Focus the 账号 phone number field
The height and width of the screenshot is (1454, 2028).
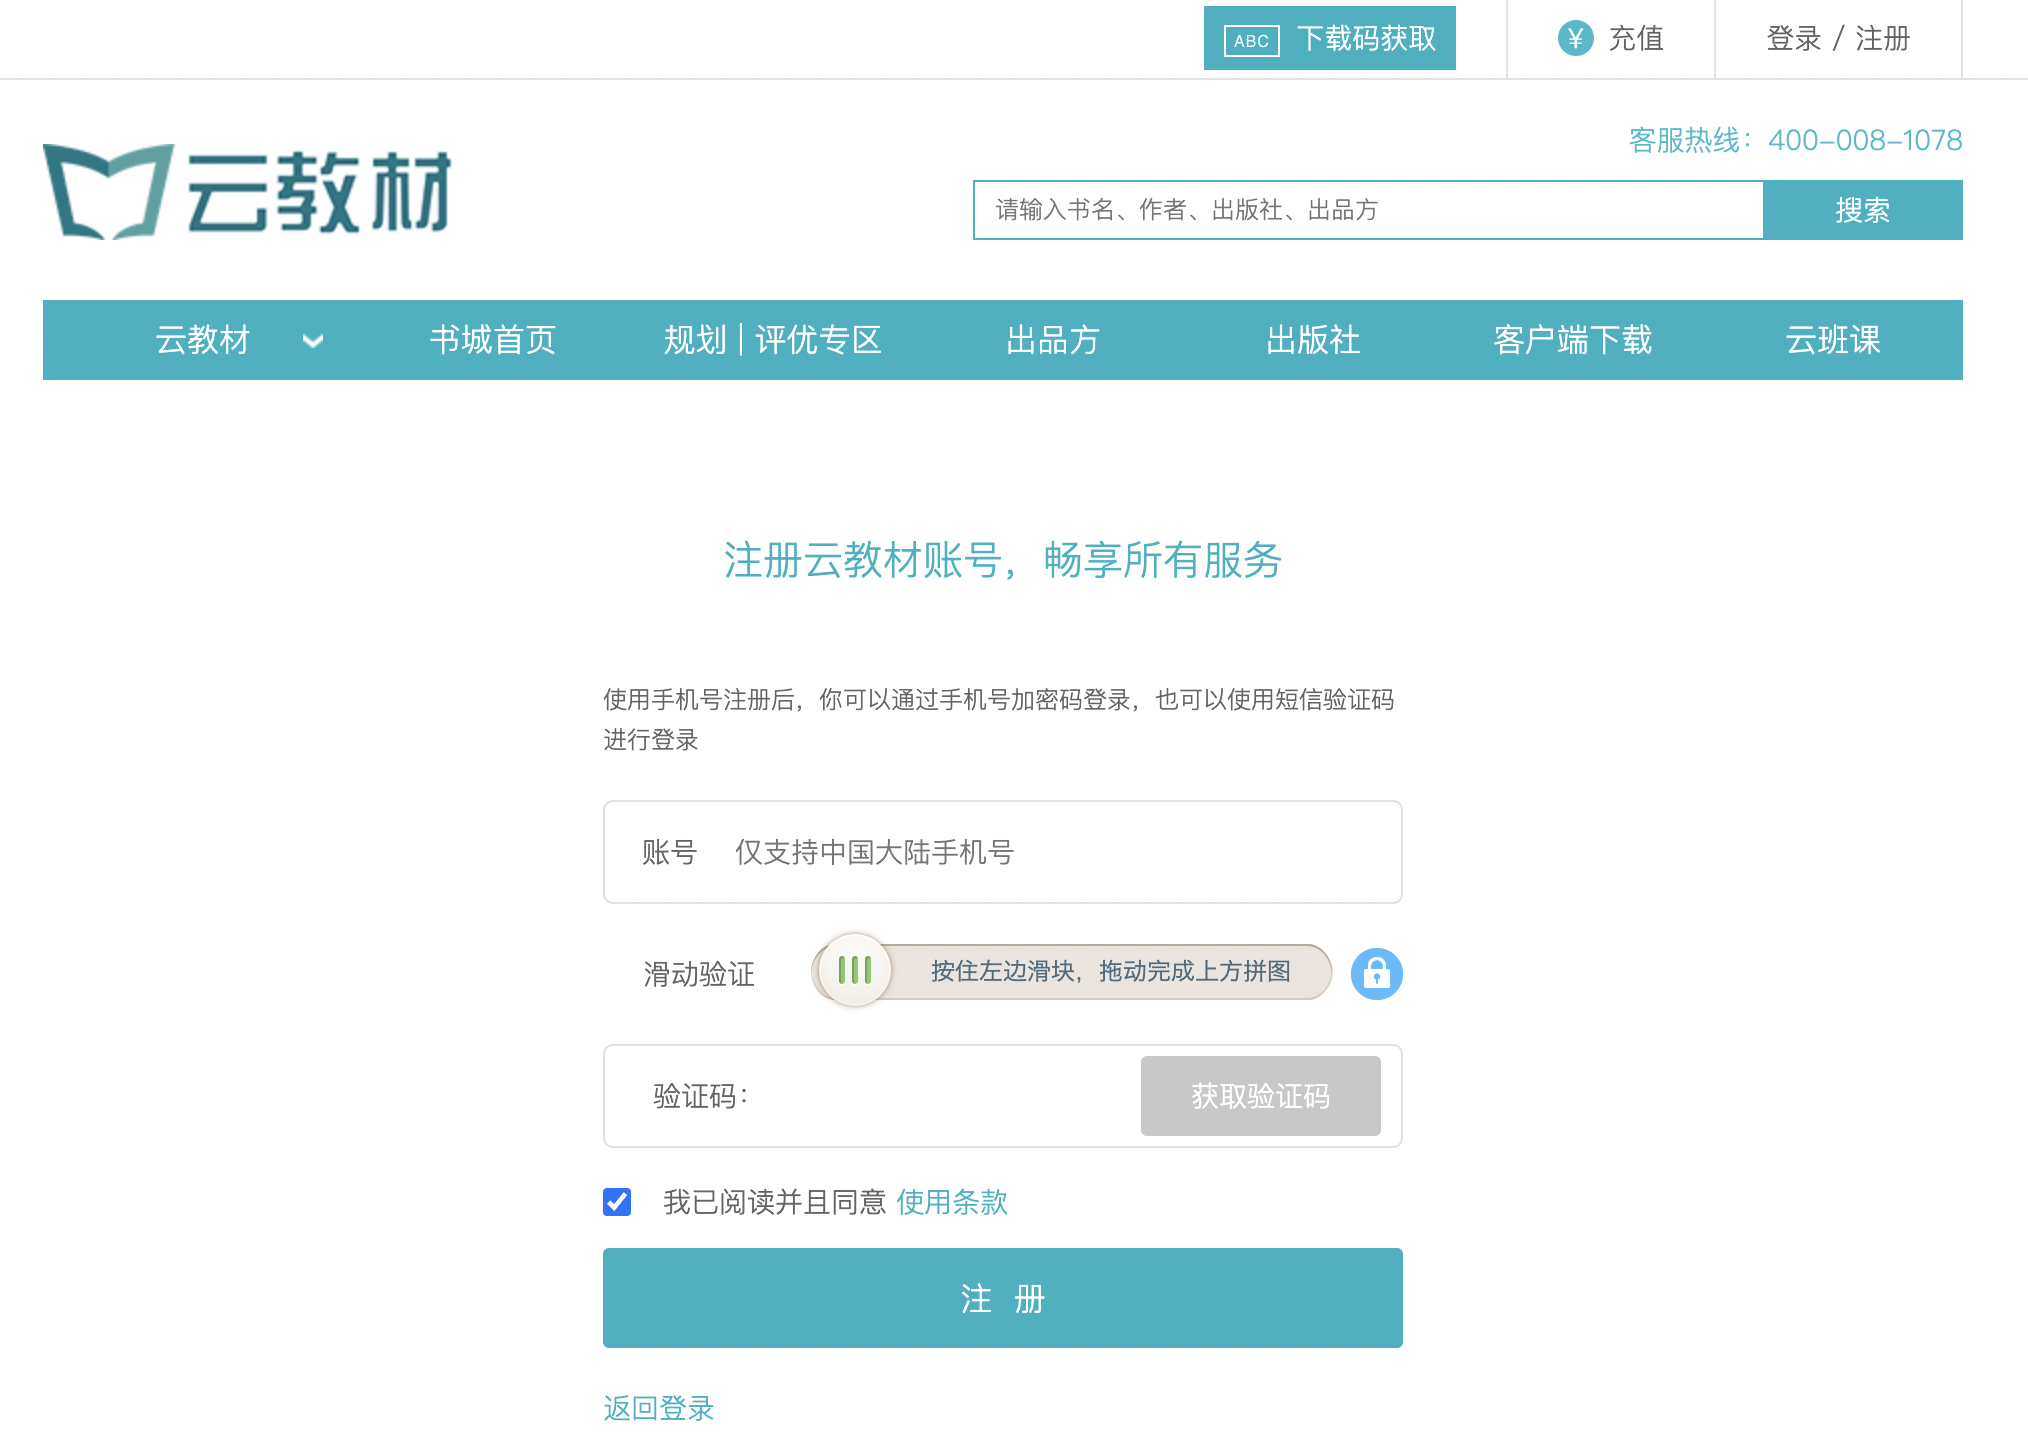coord(1002,852)
